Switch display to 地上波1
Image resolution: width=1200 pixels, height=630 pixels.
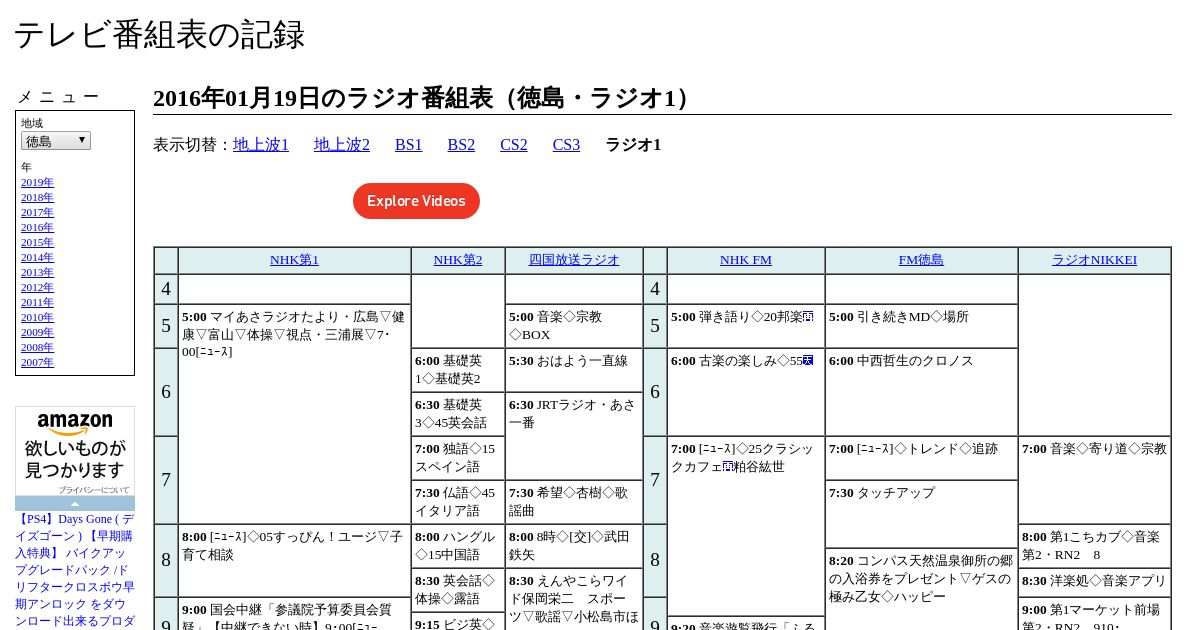[261, 145]
